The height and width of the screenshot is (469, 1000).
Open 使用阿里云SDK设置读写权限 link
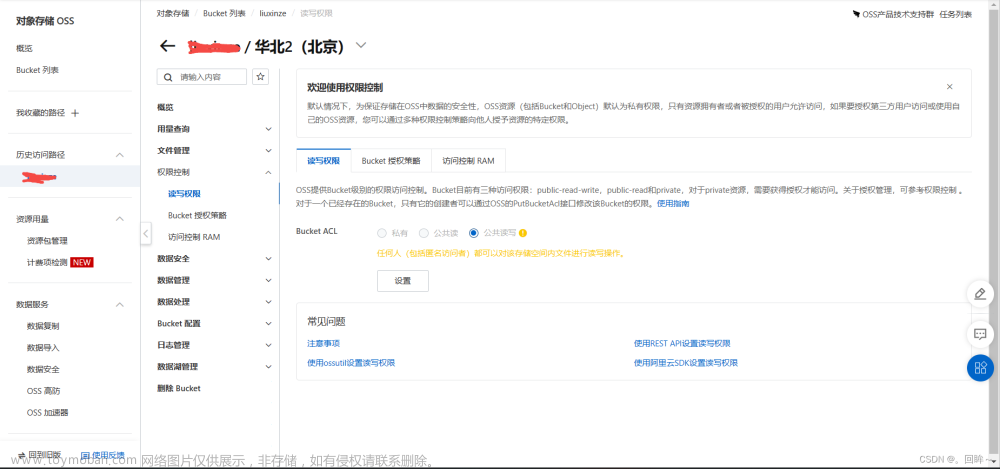click(x=686, y=362)
